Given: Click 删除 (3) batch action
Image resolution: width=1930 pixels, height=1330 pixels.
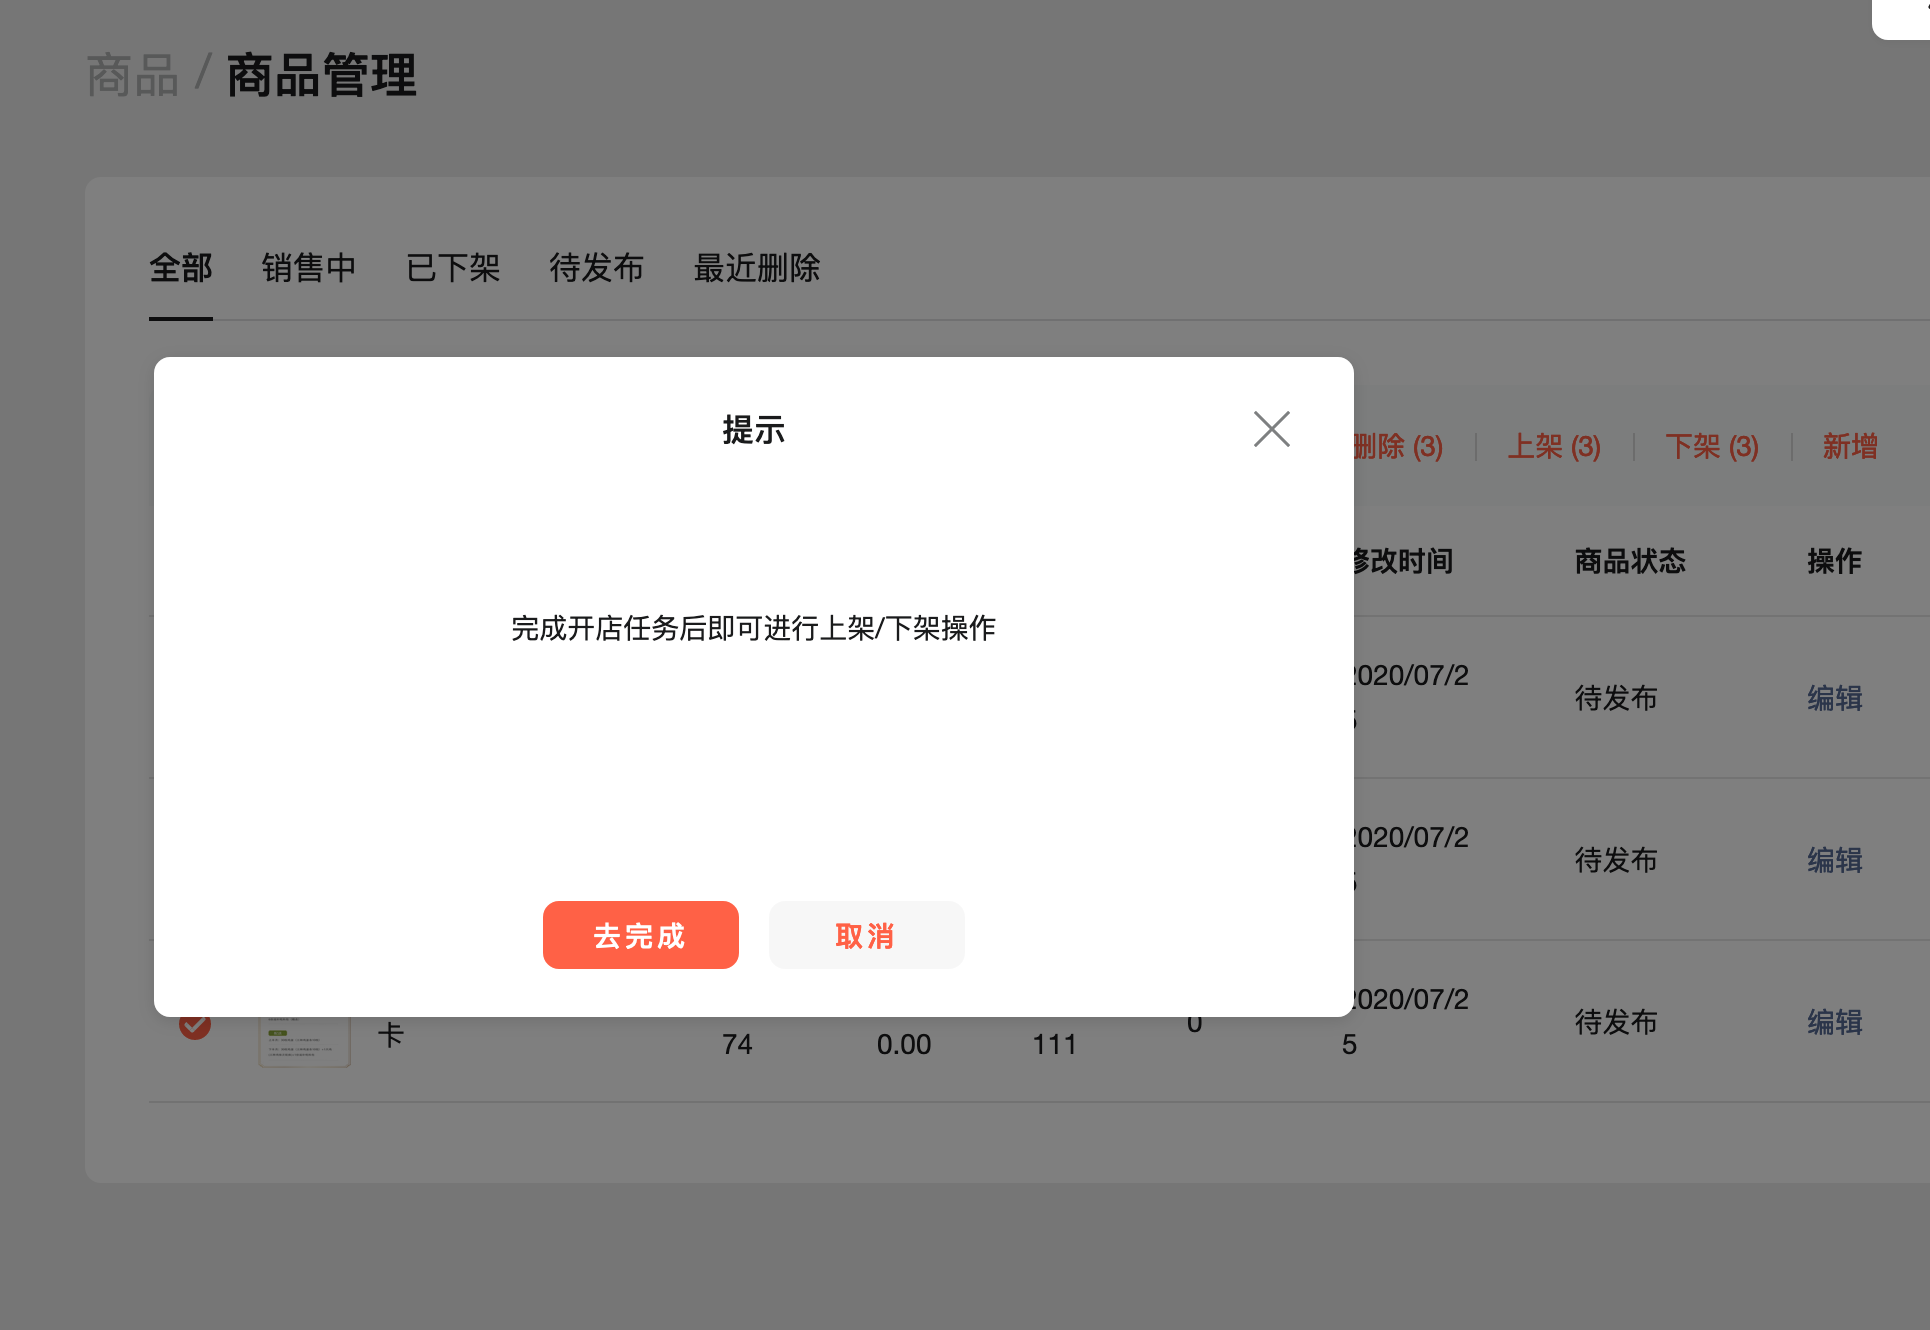Looking at the screenshot, I should click(1399, 446).
